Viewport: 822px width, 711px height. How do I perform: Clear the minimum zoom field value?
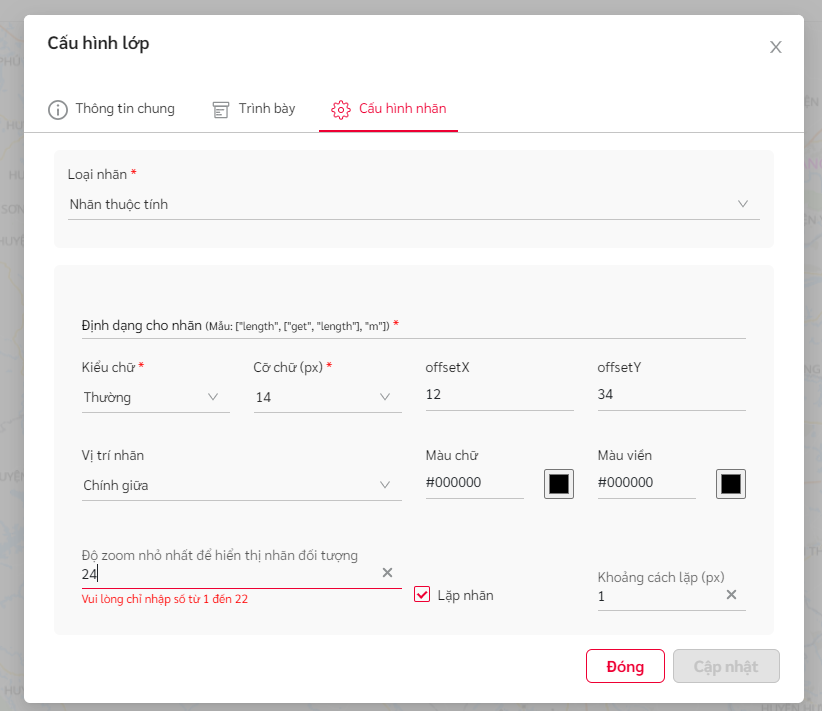point(387,573)
